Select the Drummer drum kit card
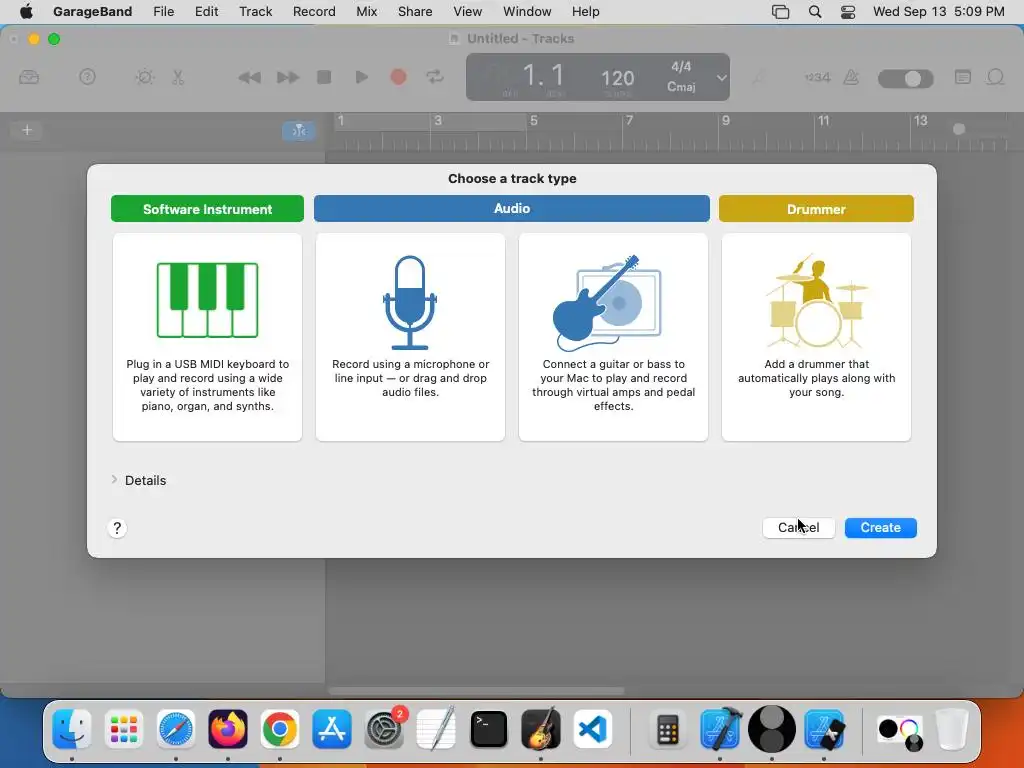The width and height of the screenshot is (1024, 768). pos(816,337)
